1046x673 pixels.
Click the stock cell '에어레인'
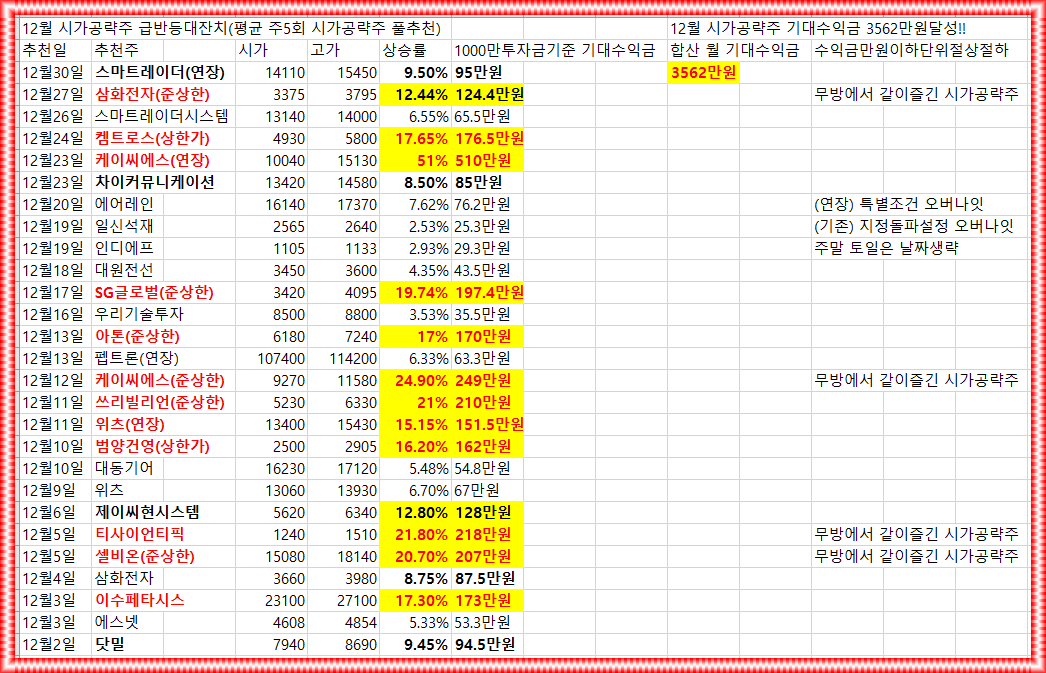point(124,205)
